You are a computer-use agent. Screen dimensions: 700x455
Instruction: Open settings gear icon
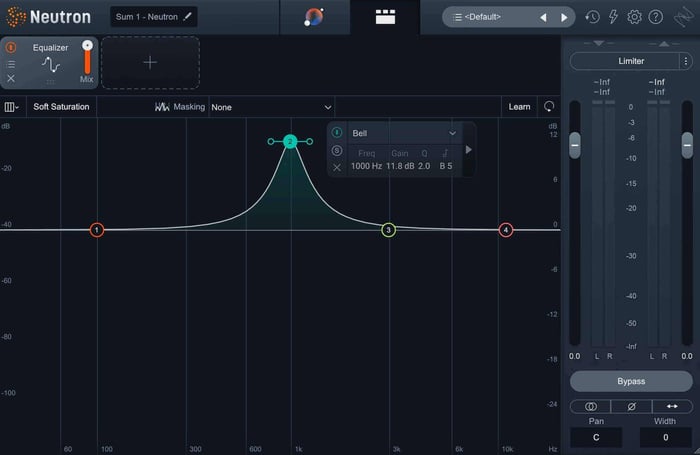click(634, 17)
